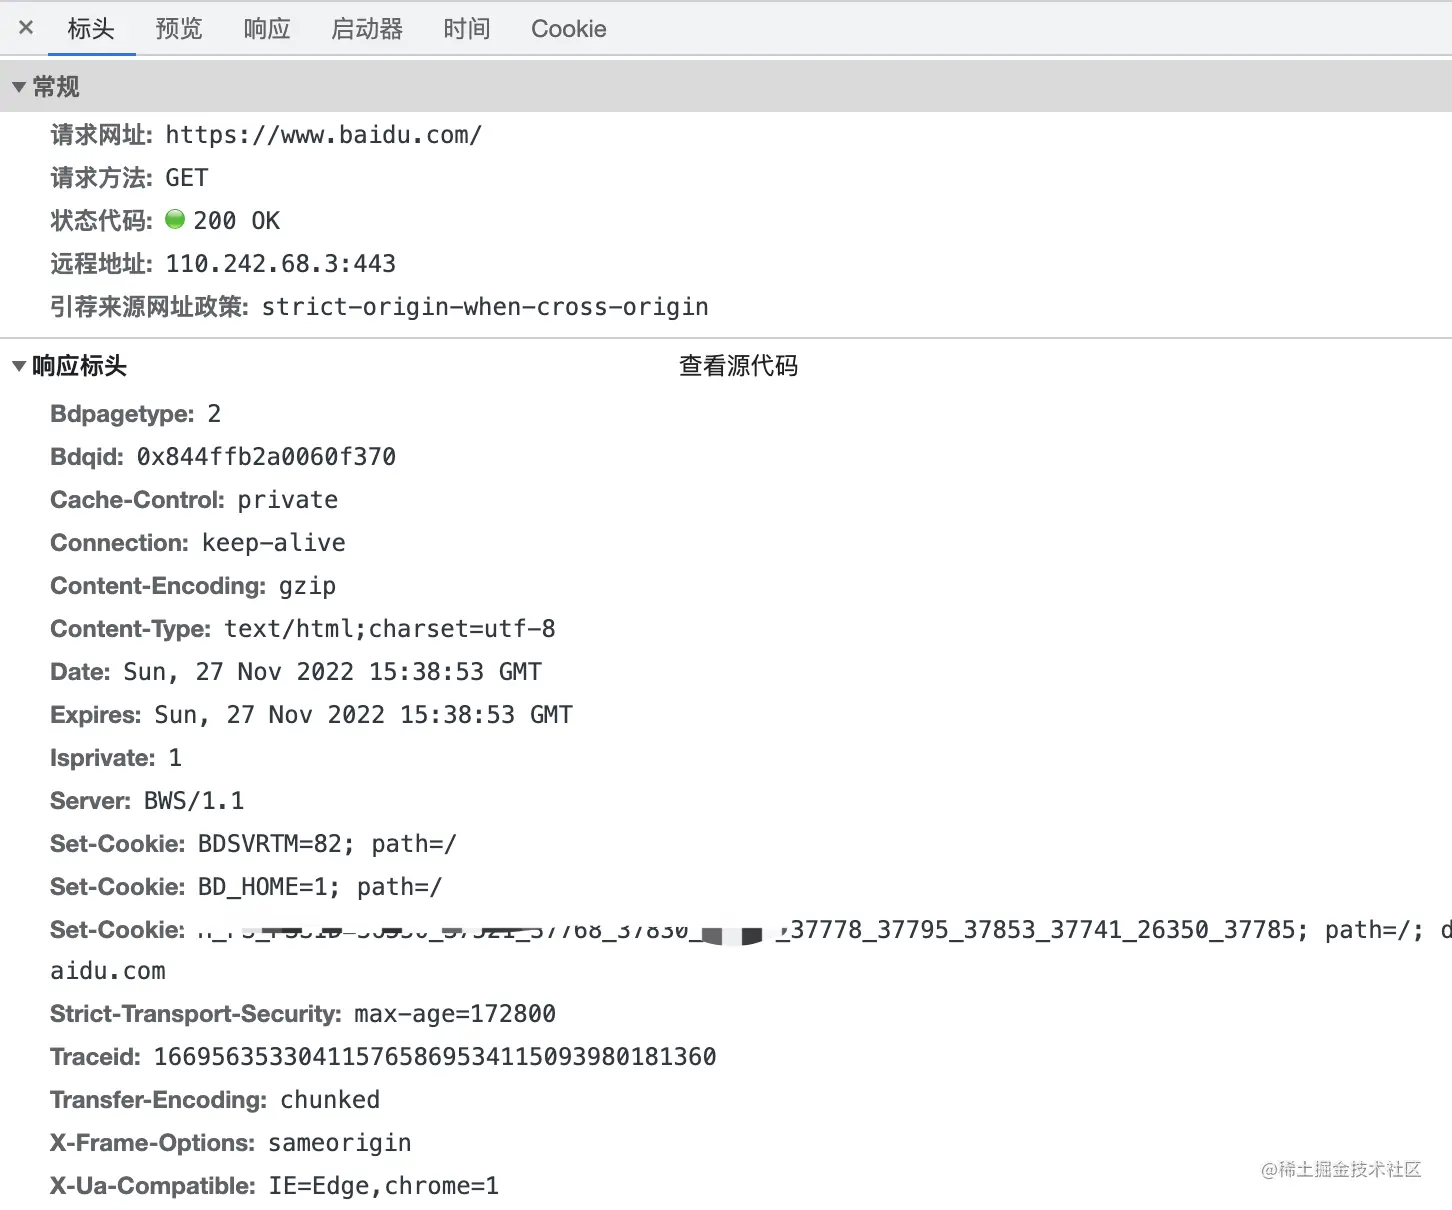Click the green status indicator dot
Image resolution: width=1452 pixels, height=1210 pixels.
[x=175, y=219]
